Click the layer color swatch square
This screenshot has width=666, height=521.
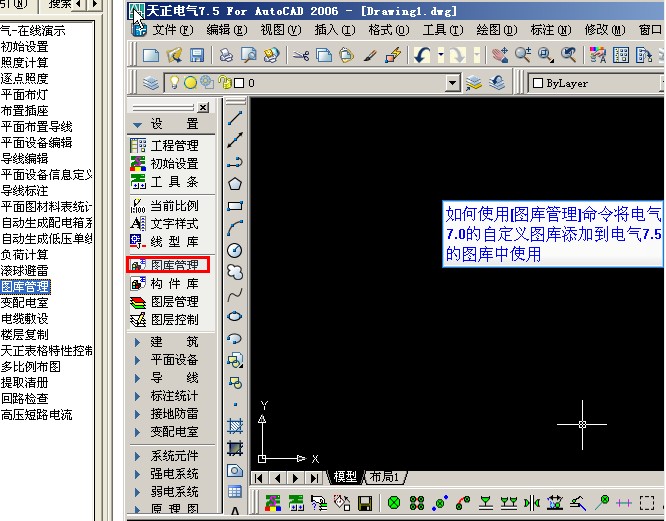tap(239, 83)
